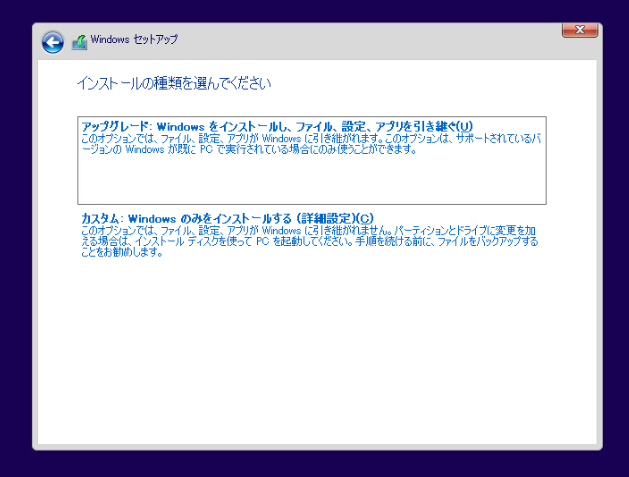
Task: Click empty space inside the upgrade option box
Action: coord(310,180)
